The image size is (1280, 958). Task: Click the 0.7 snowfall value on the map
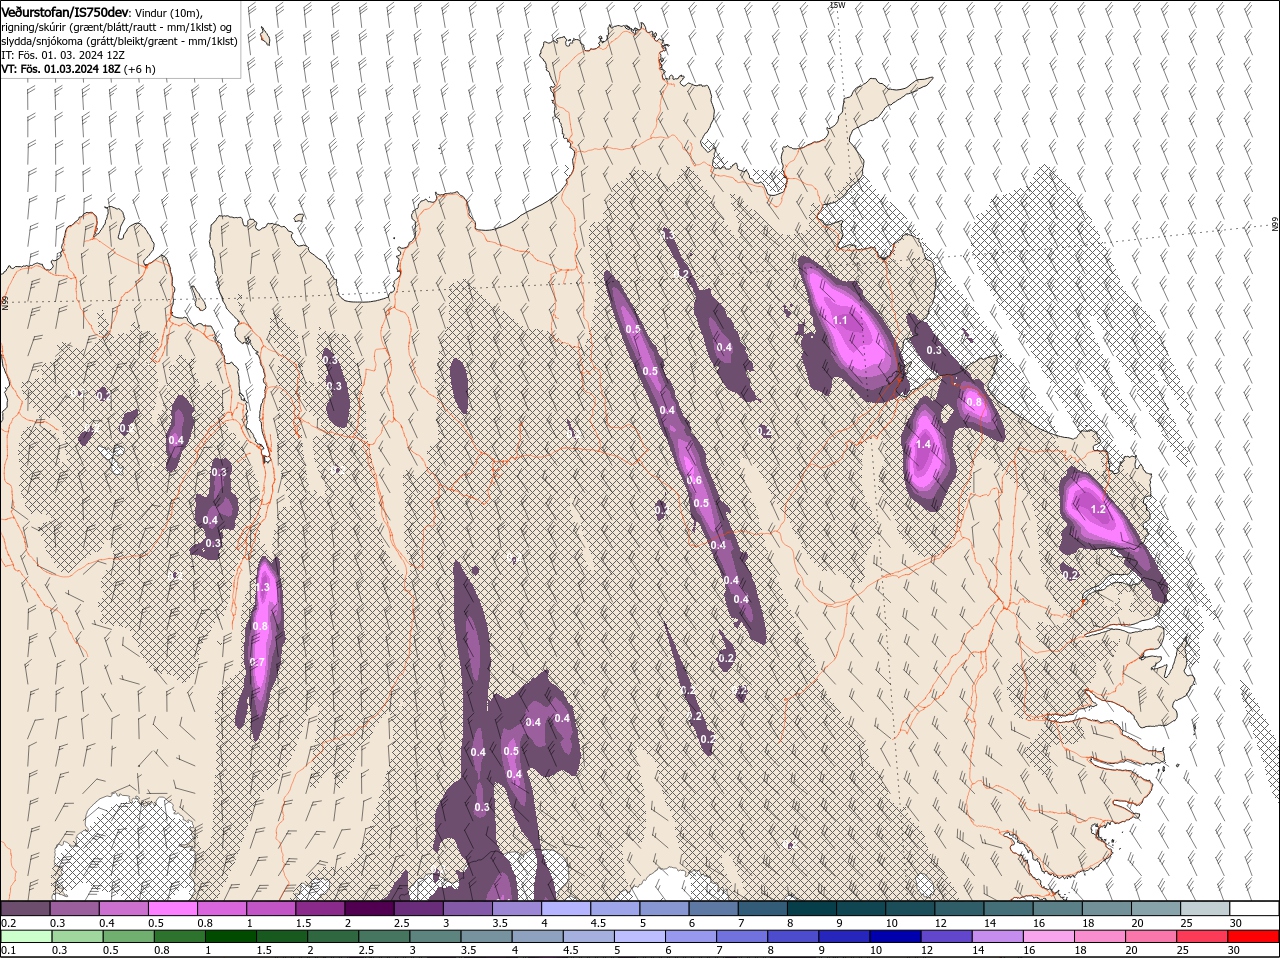256,662
